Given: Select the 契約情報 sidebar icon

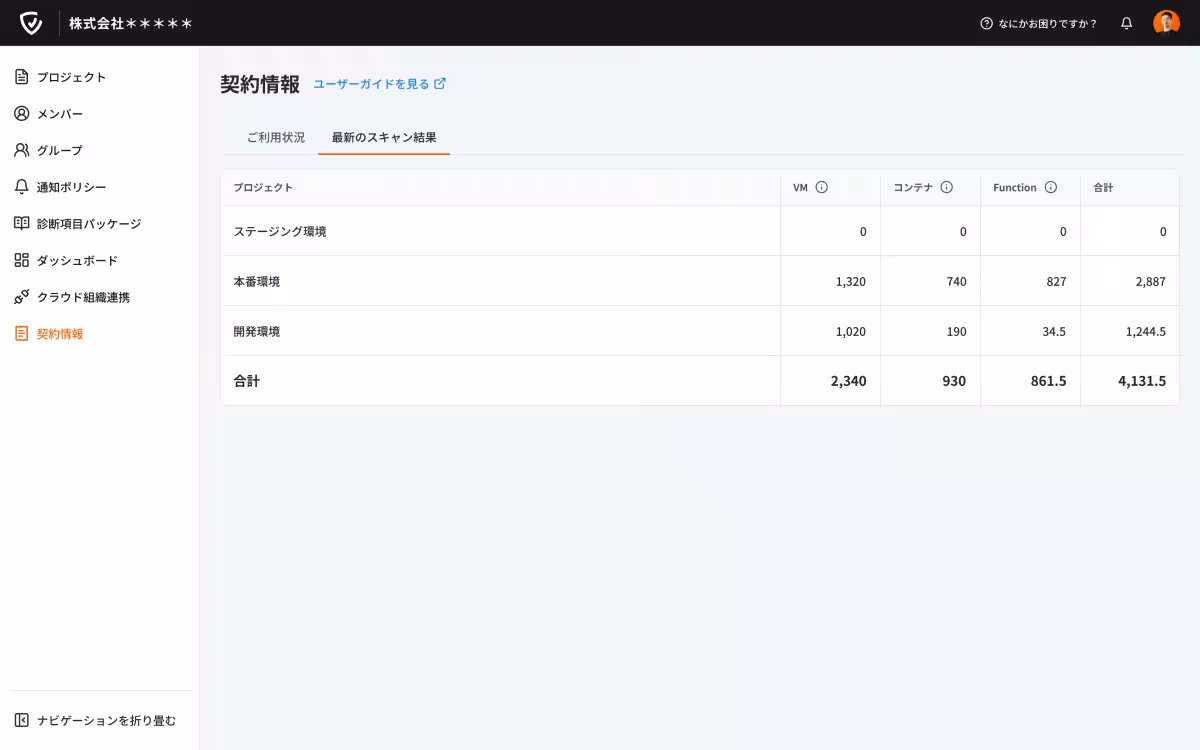Looking at the screenshot, I should [21, 334].
